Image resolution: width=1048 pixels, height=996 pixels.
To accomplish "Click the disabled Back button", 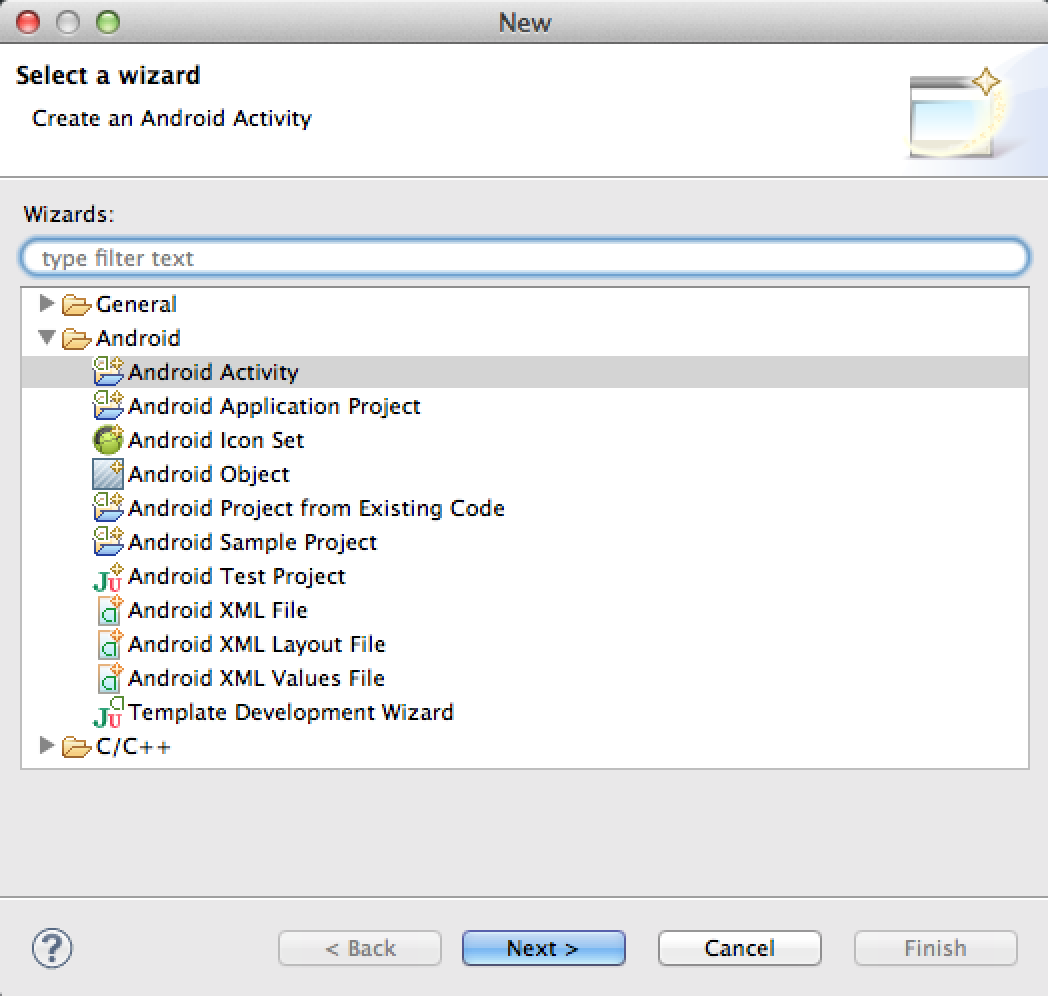I will pyautogui.click(x=360, y=948).
